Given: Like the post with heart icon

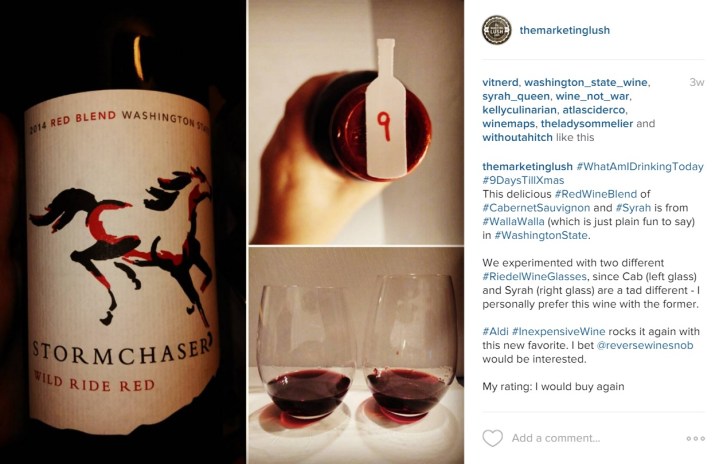Looking at the screenshot, I should click(492, 438).
